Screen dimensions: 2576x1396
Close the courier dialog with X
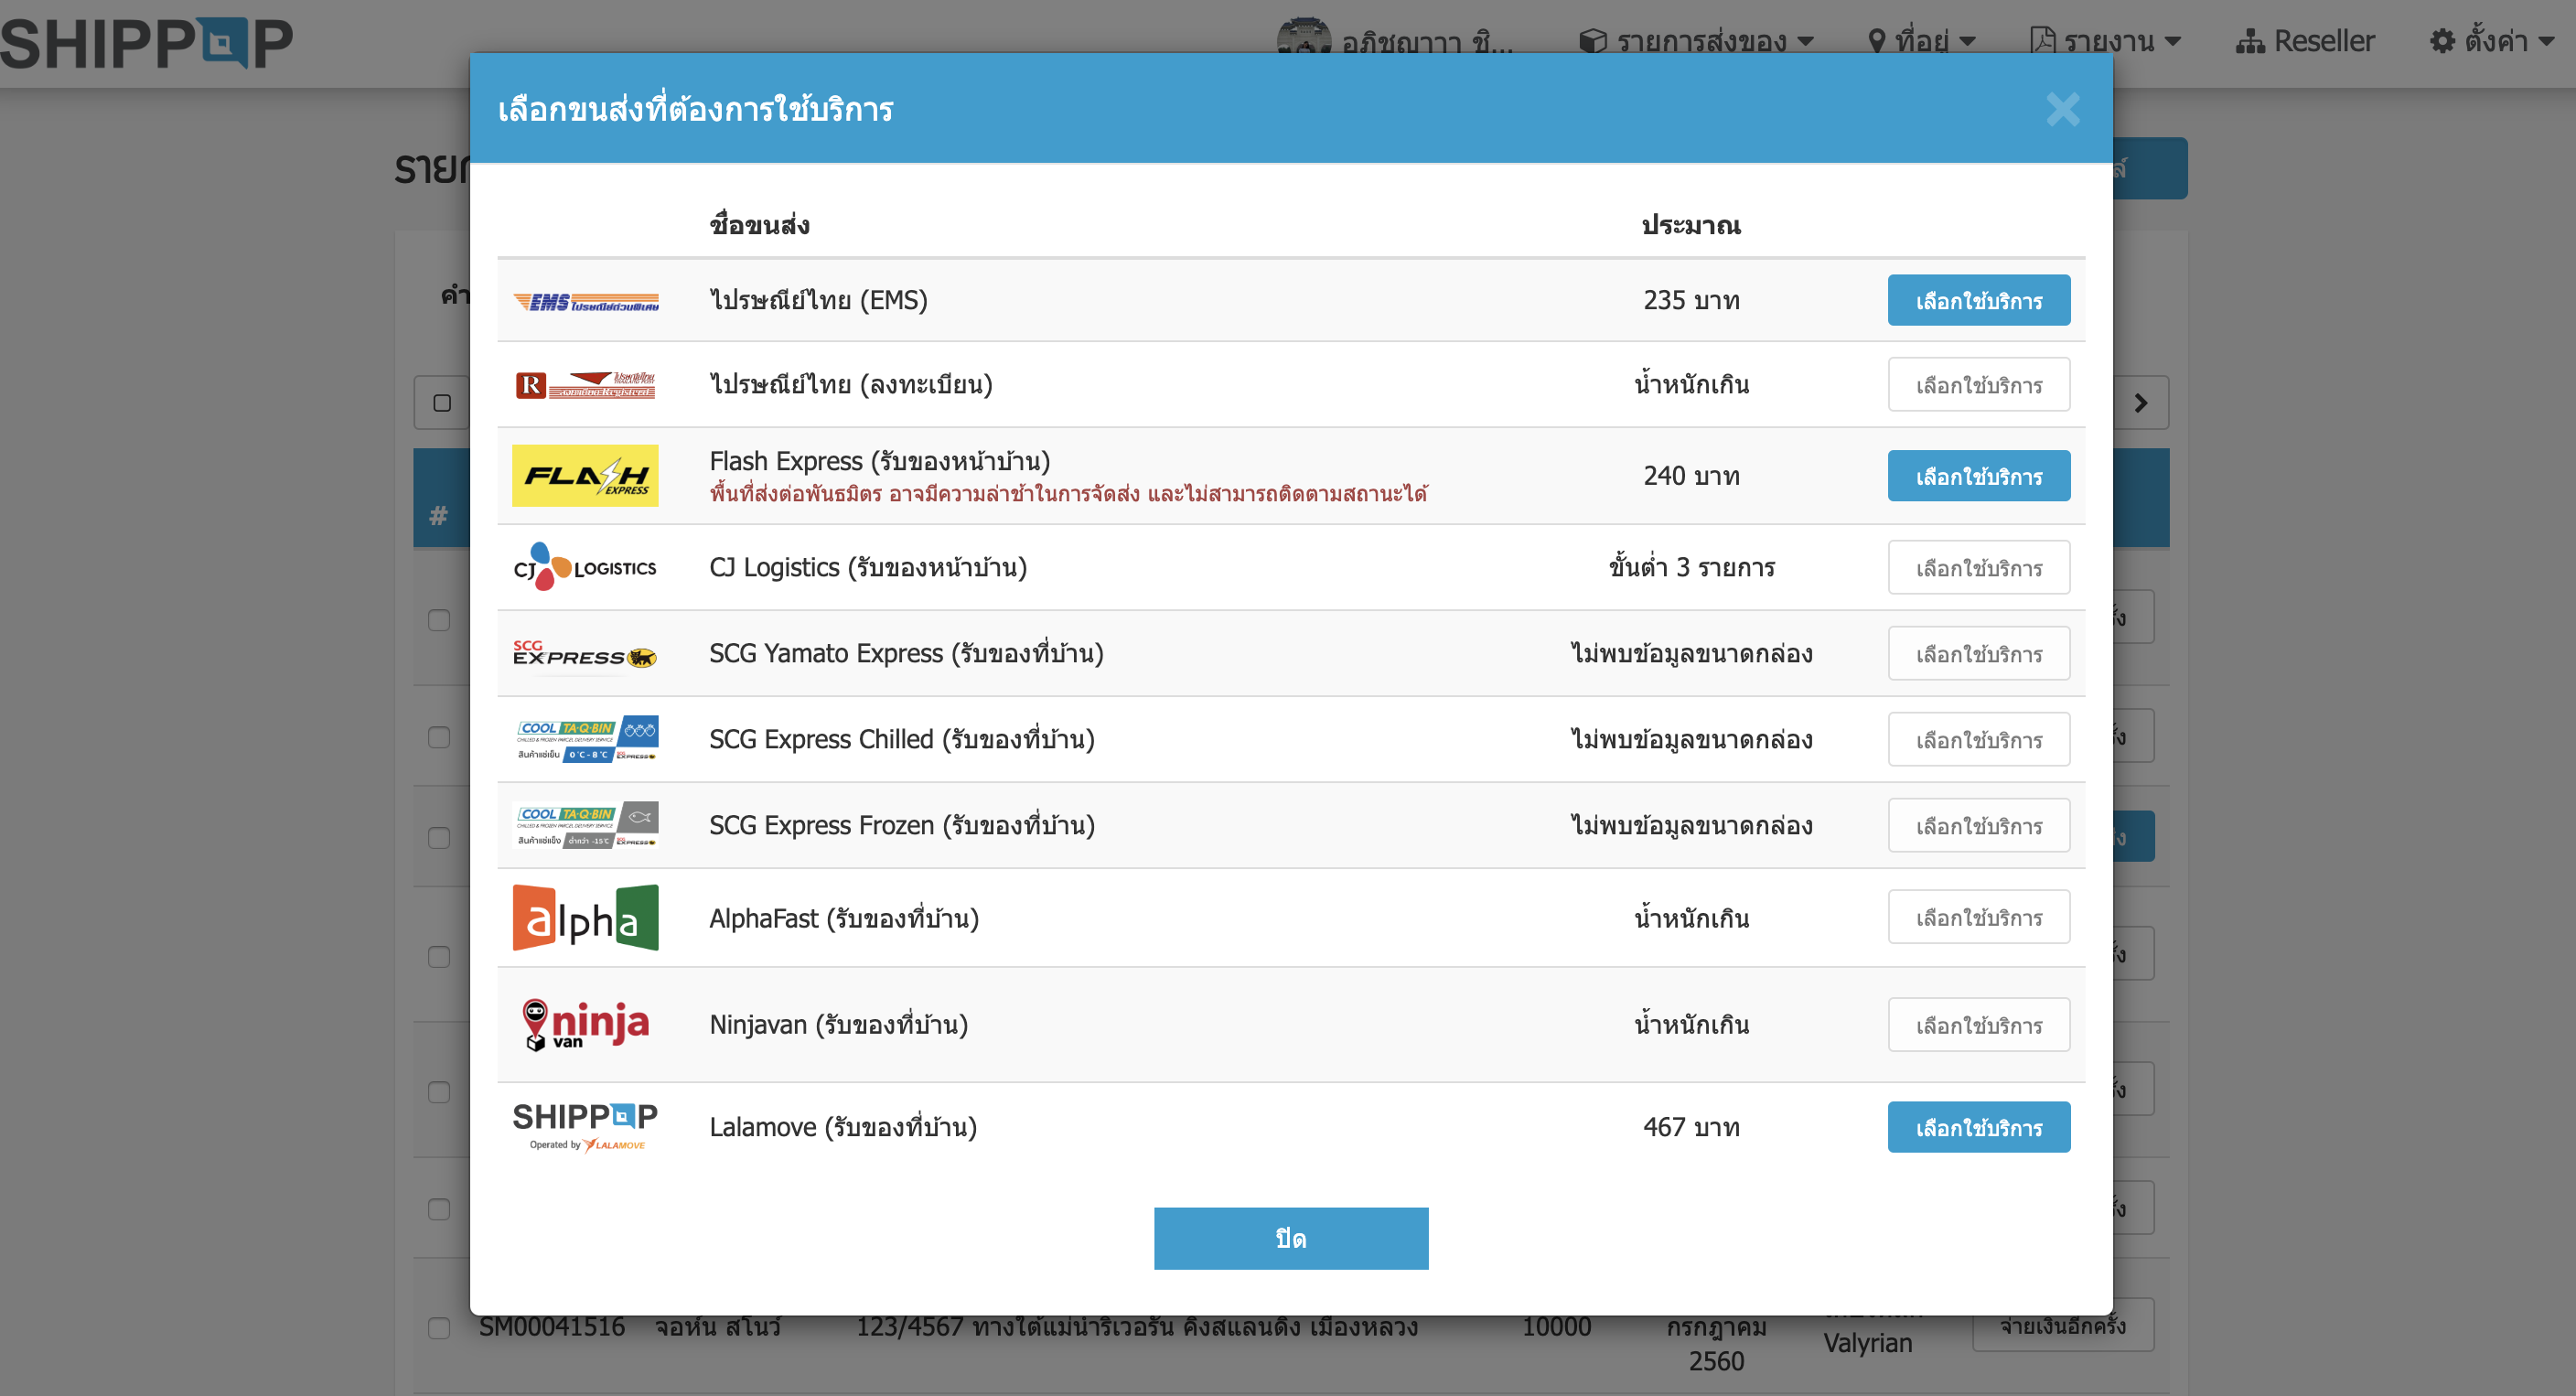[x=2062, y=109]
